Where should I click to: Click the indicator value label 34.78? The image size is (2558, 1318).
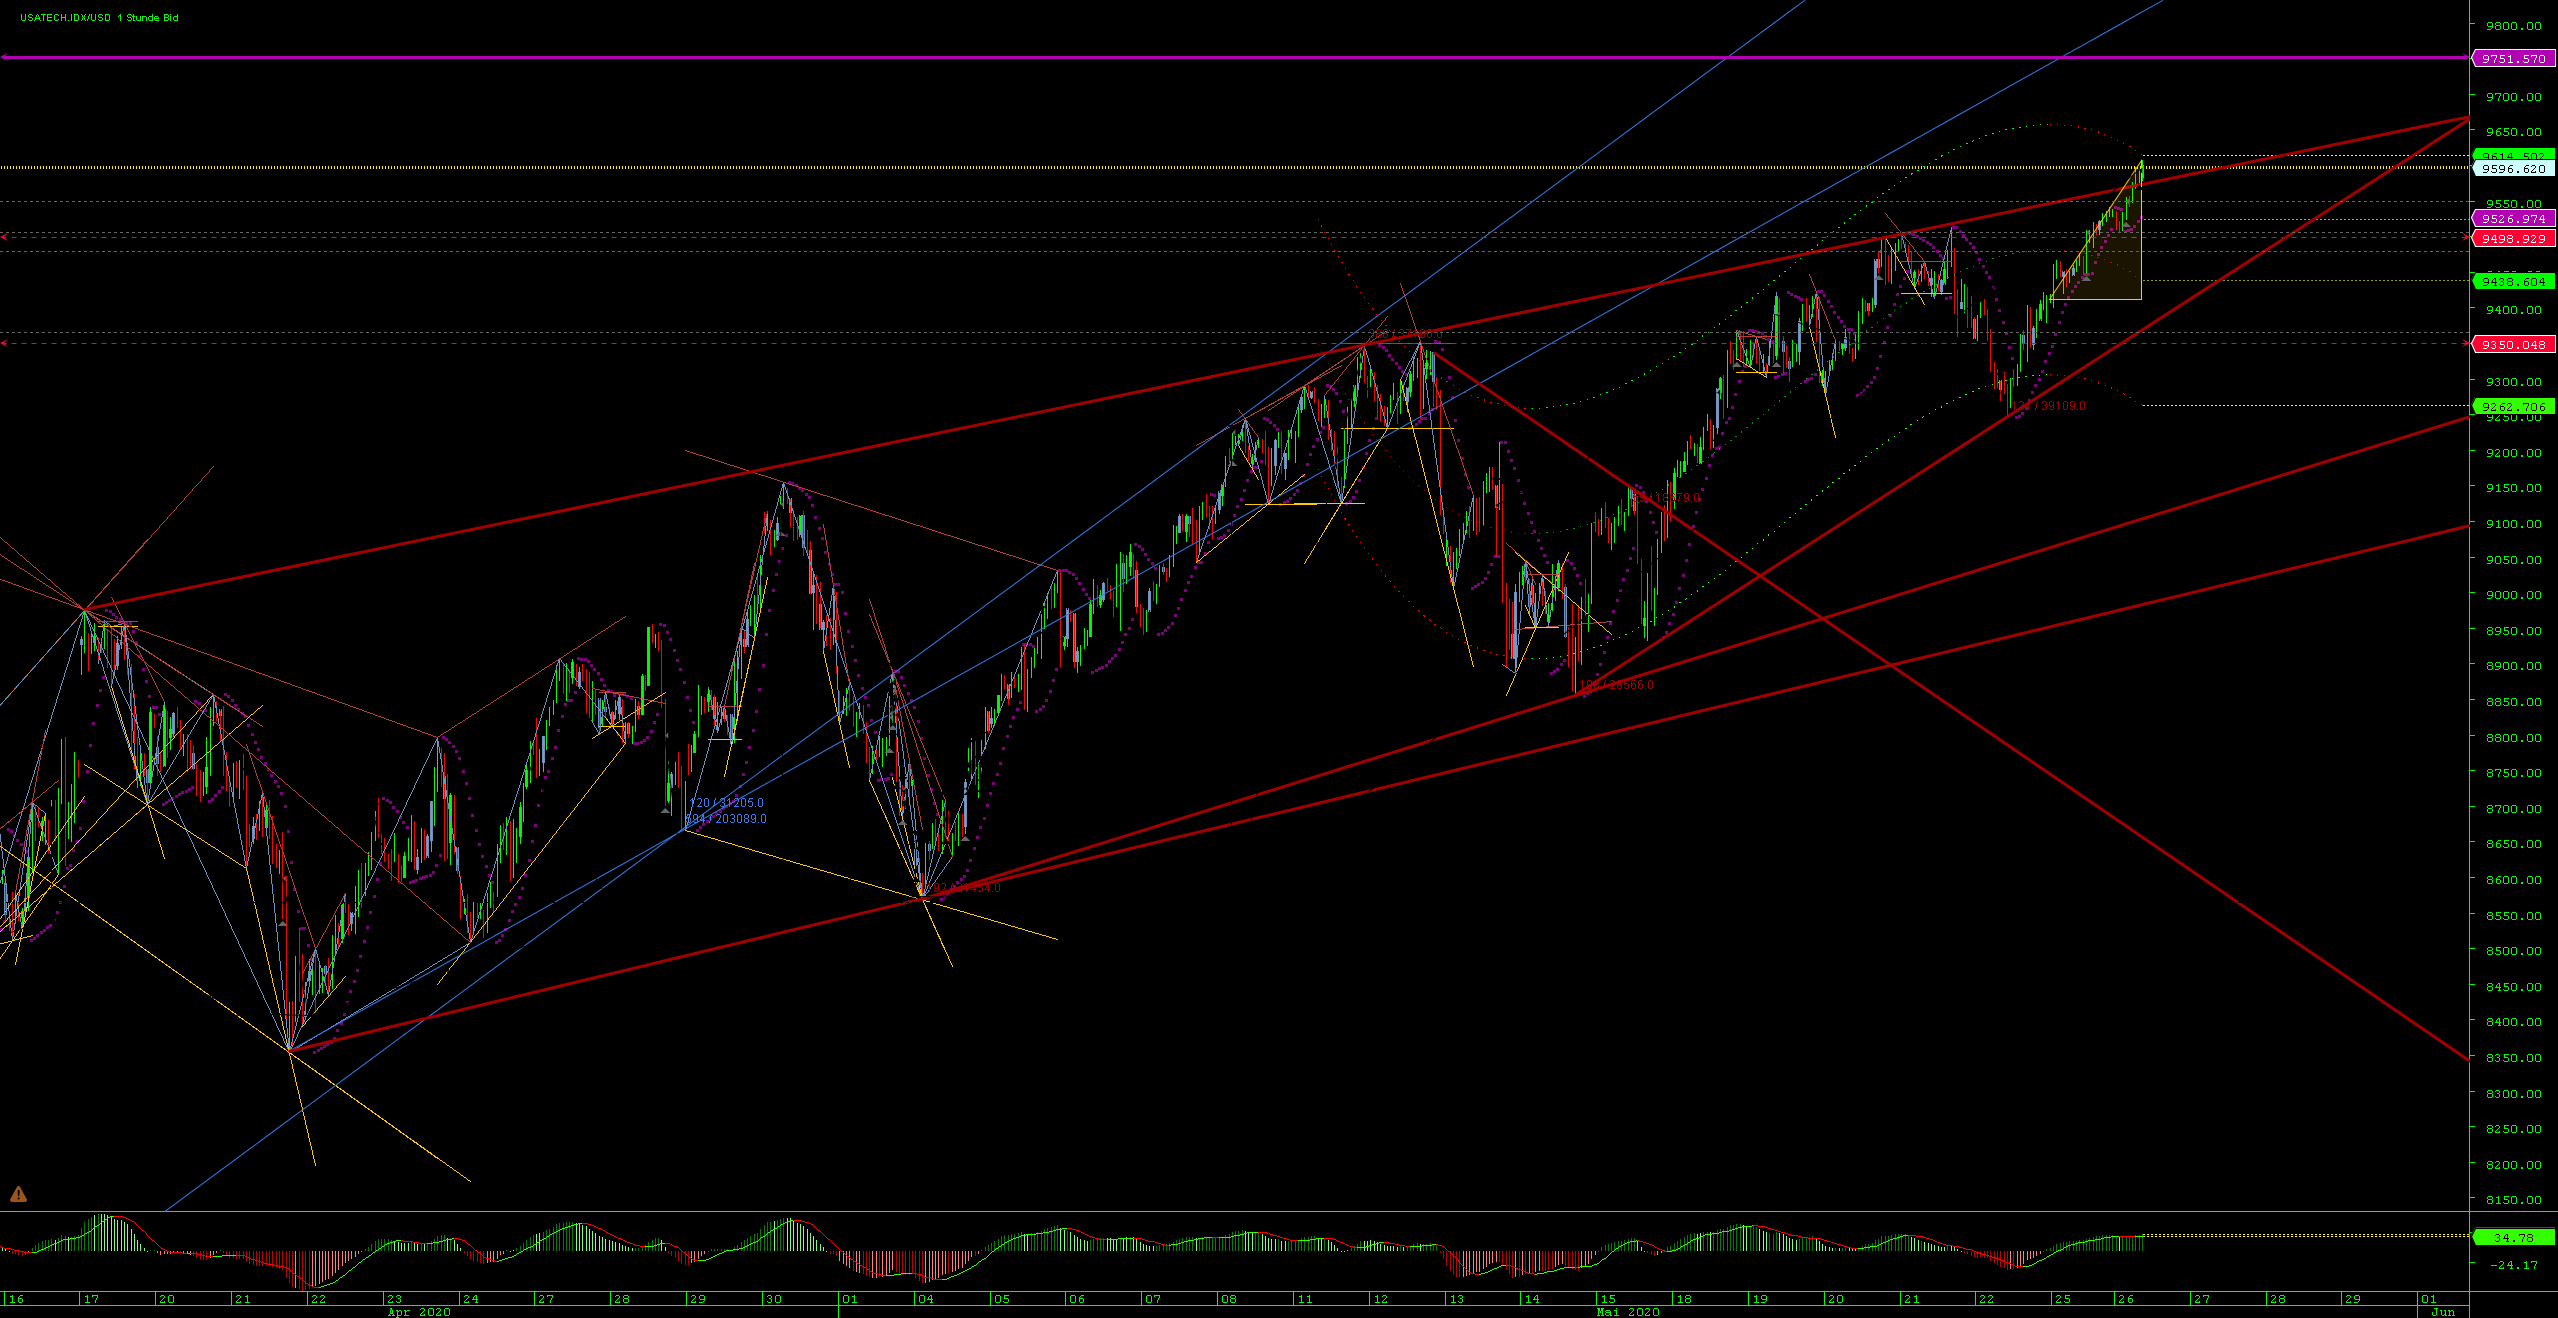tap(2513, 1238)
